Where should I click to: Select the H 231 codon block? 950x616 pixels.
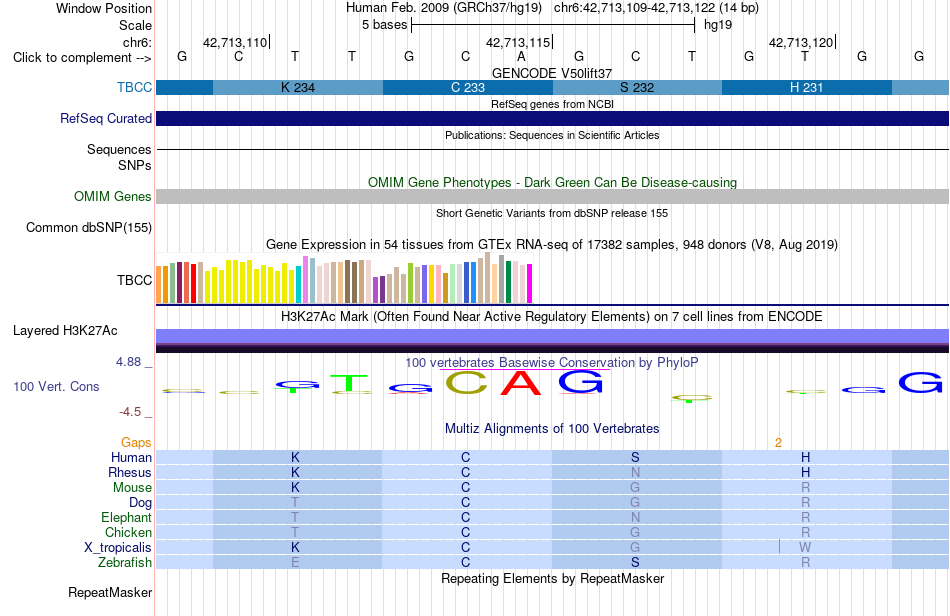tap(806, 87)
